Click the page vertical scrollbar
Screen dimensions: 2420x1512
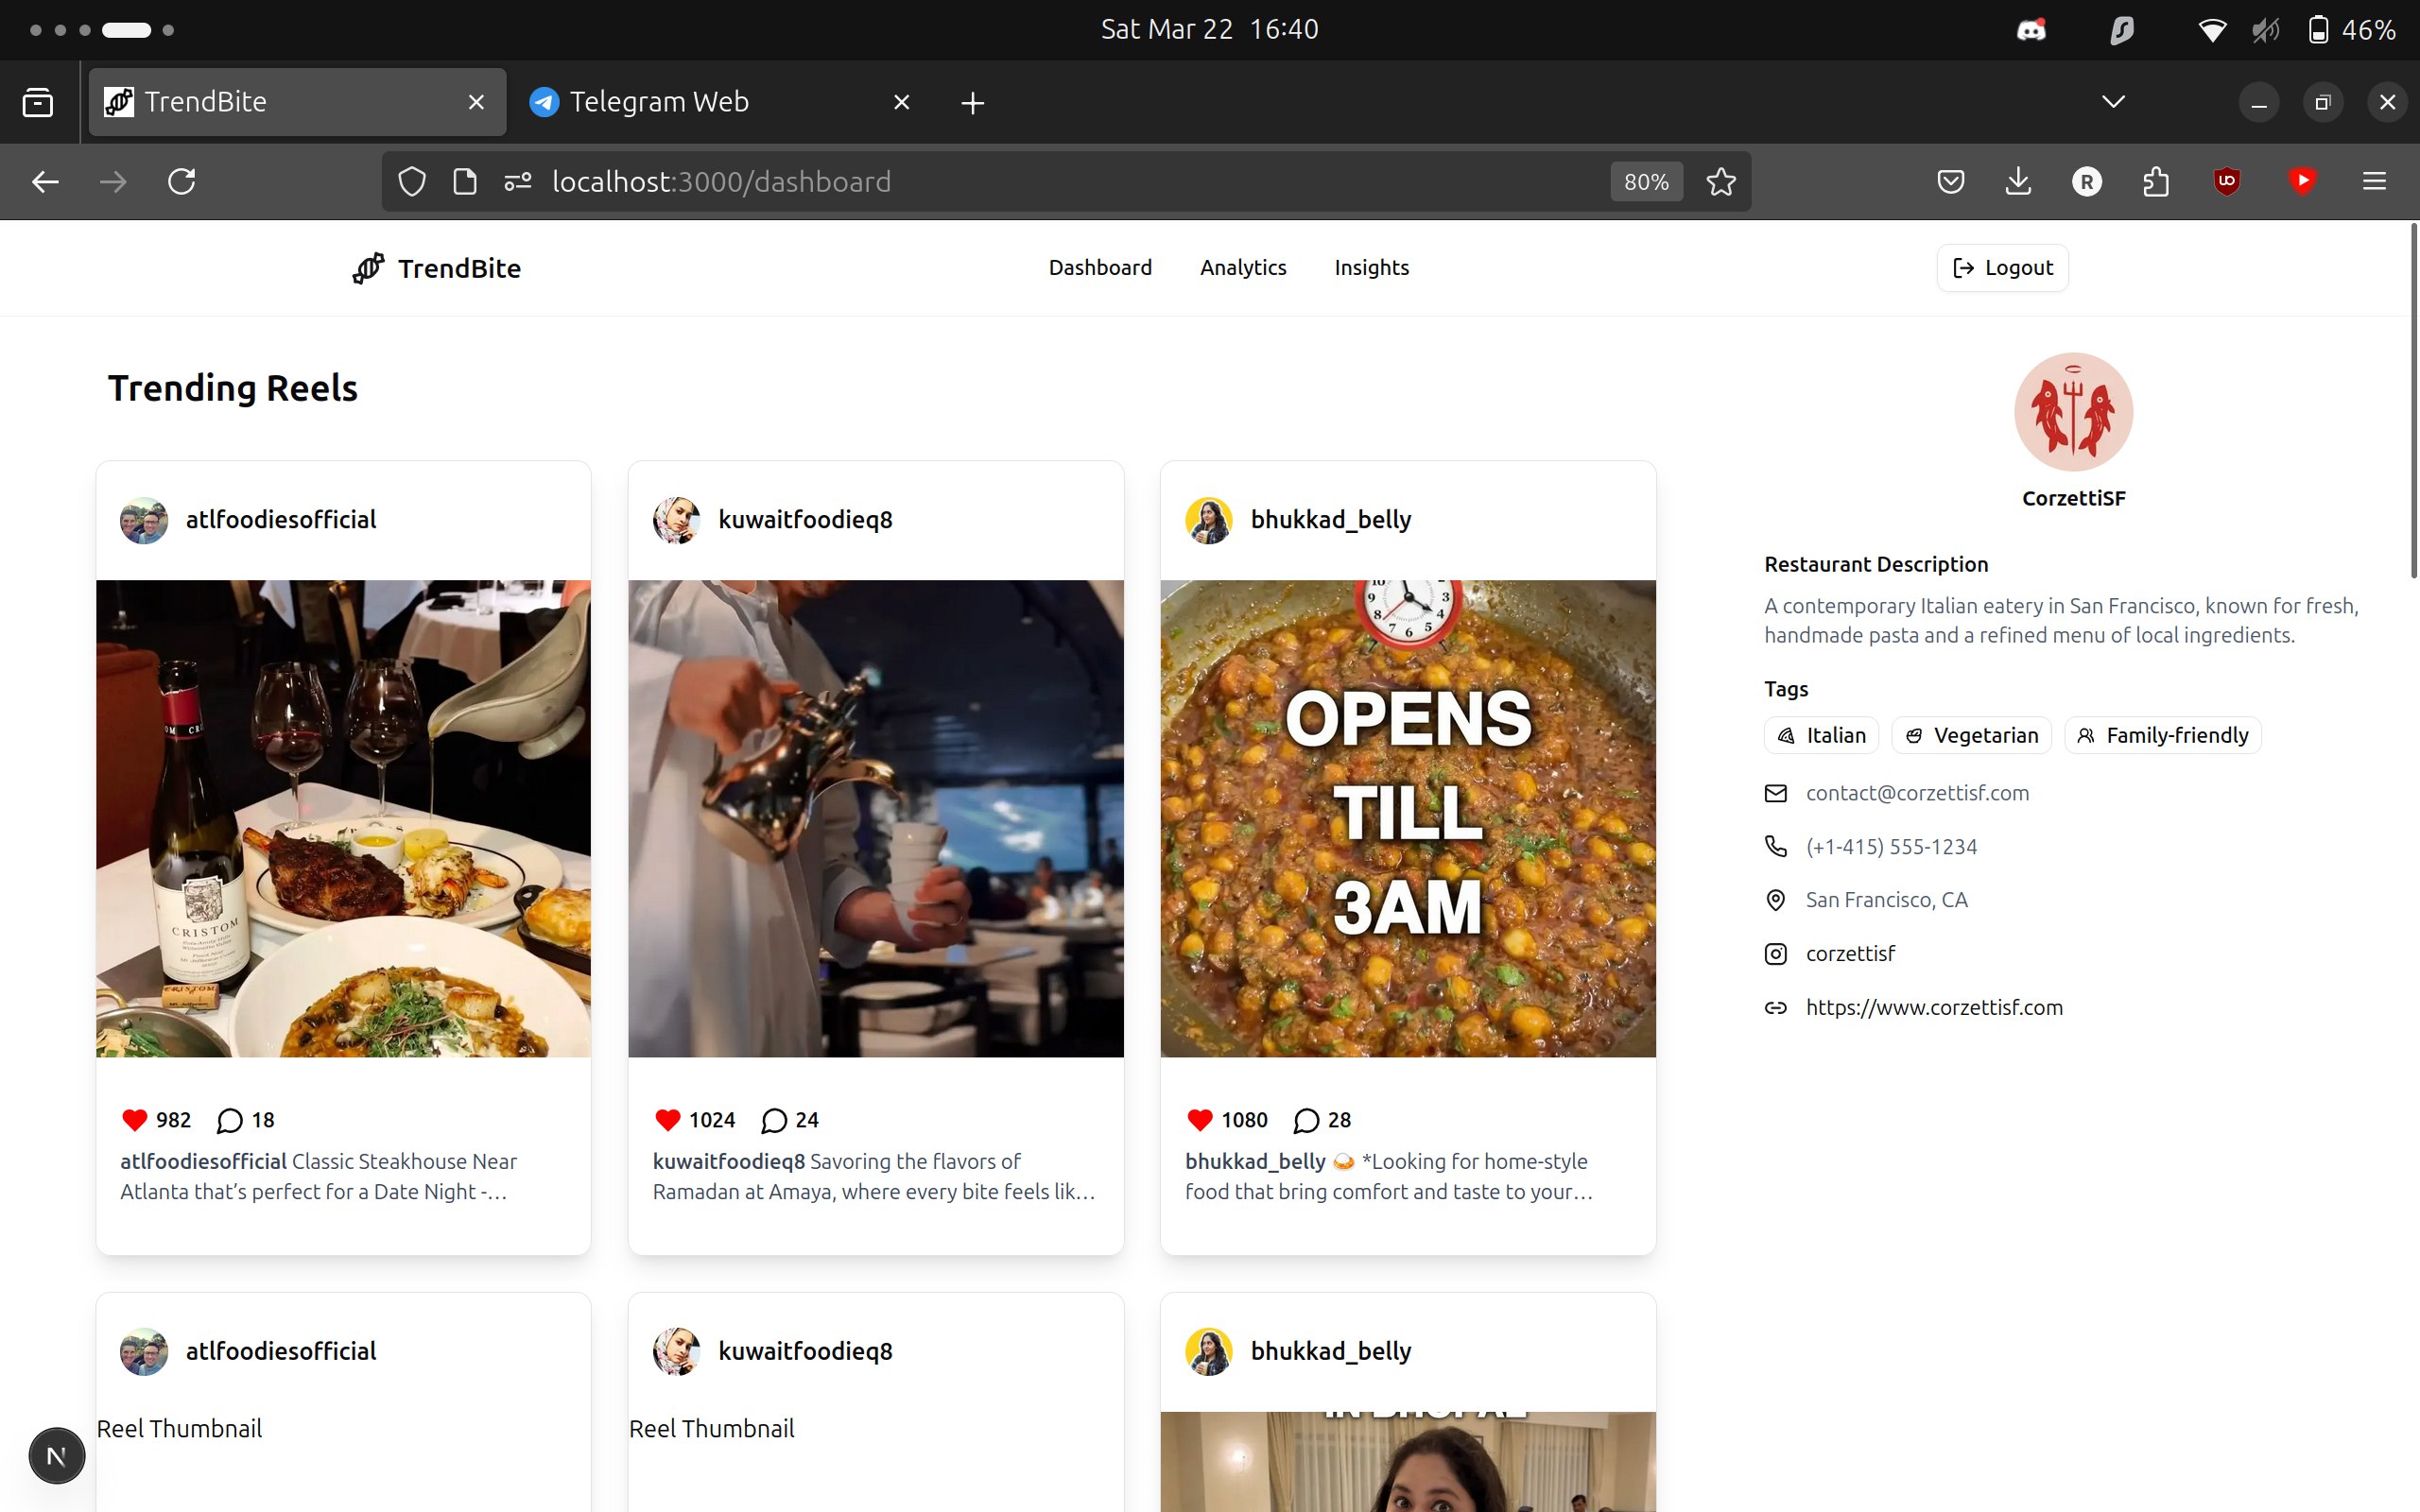coord(2412,400)
